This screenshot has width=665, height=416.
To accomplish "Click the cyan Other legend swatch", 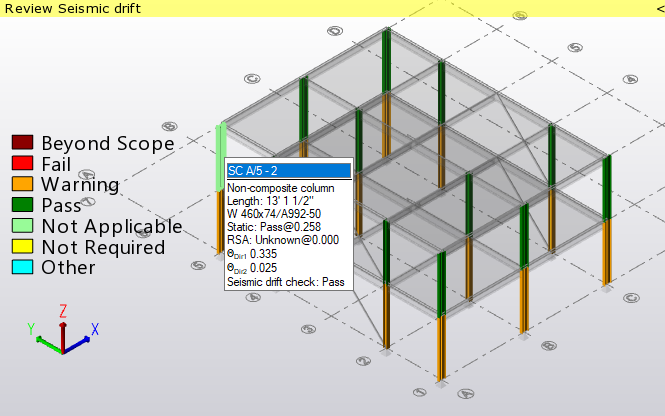I will pos(22,268).
